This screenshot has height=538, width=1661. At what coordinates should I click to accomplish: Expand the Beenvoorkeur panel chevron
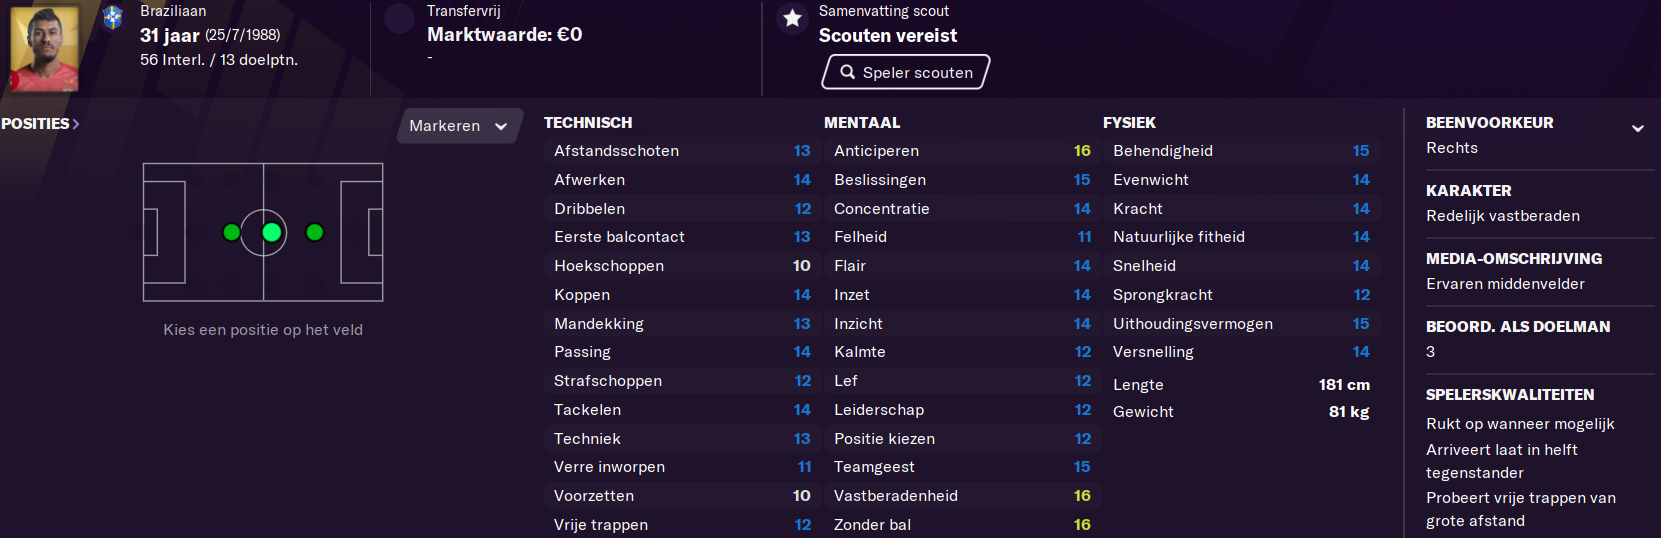pos(1638,128)
